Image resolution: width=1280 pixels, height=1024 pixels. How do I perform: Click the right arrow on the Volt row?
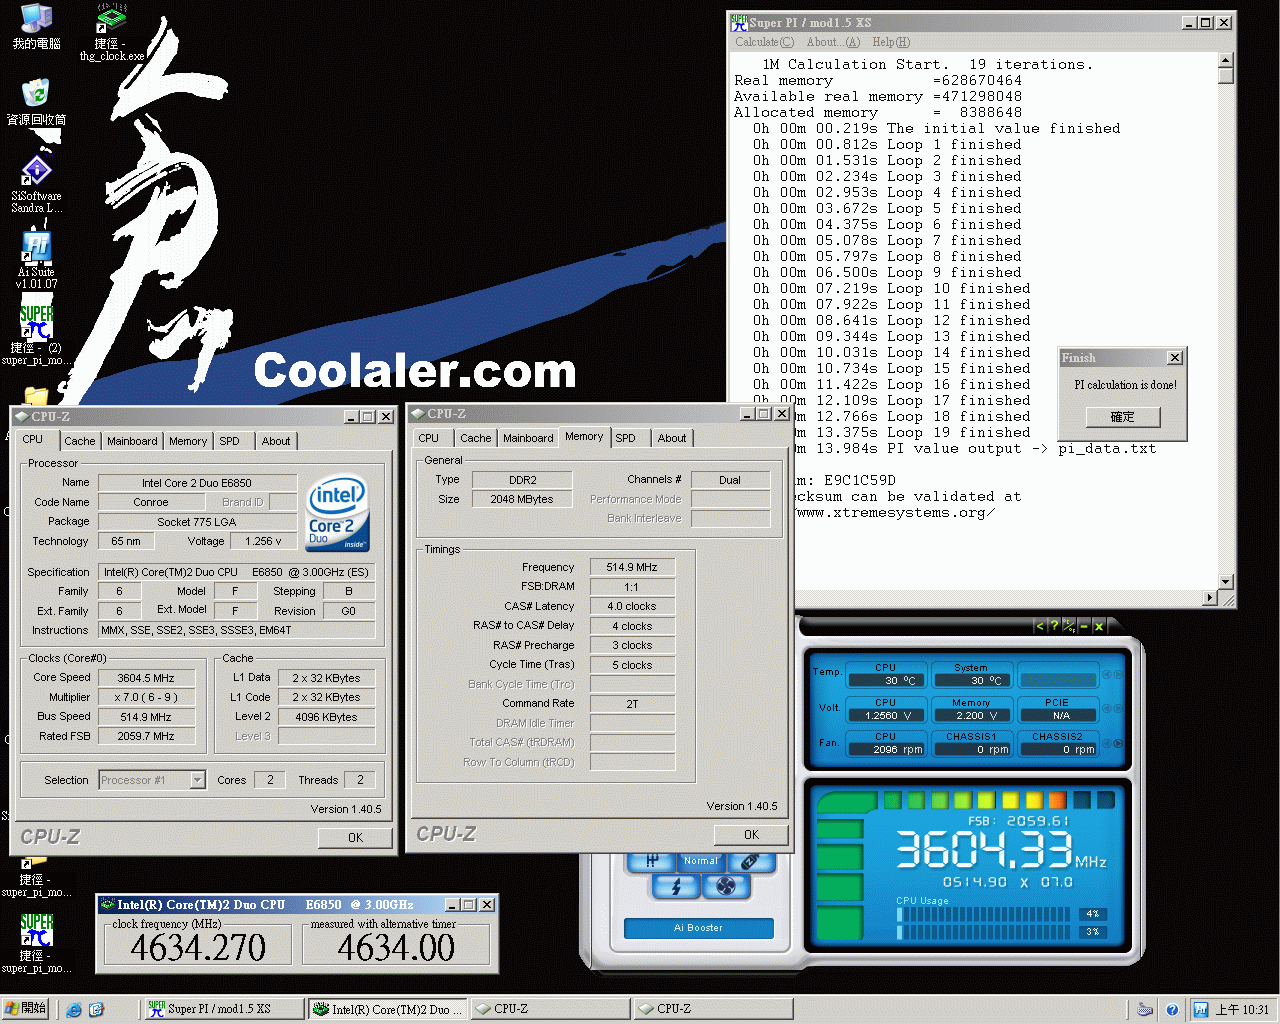click(1117, 709)
